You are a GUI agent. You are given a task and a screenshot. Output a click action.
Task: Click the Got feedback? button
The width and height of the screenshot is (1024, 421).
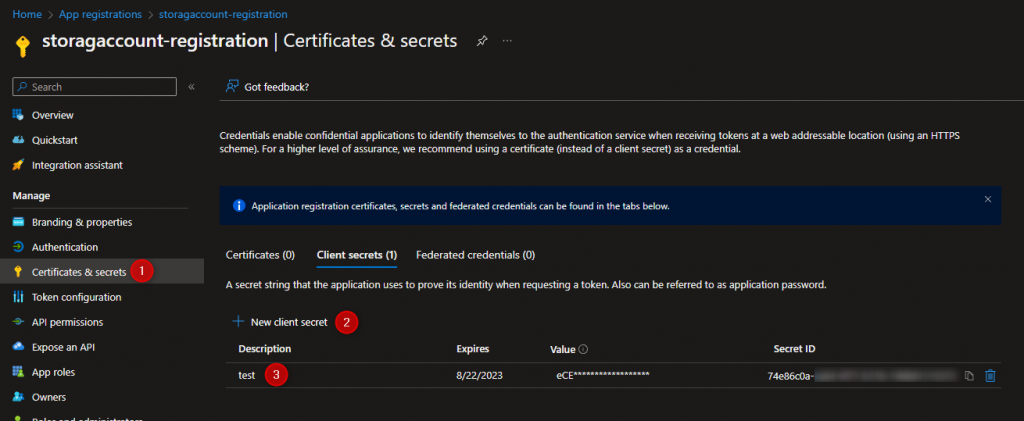268,87
